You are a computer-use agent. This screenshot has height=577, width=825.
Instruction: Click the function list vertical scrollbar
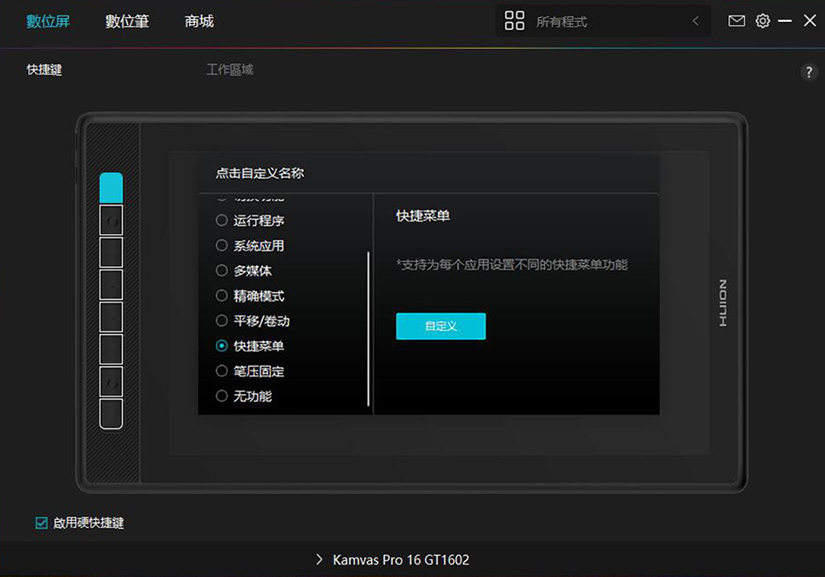click(x=368, y=329)
